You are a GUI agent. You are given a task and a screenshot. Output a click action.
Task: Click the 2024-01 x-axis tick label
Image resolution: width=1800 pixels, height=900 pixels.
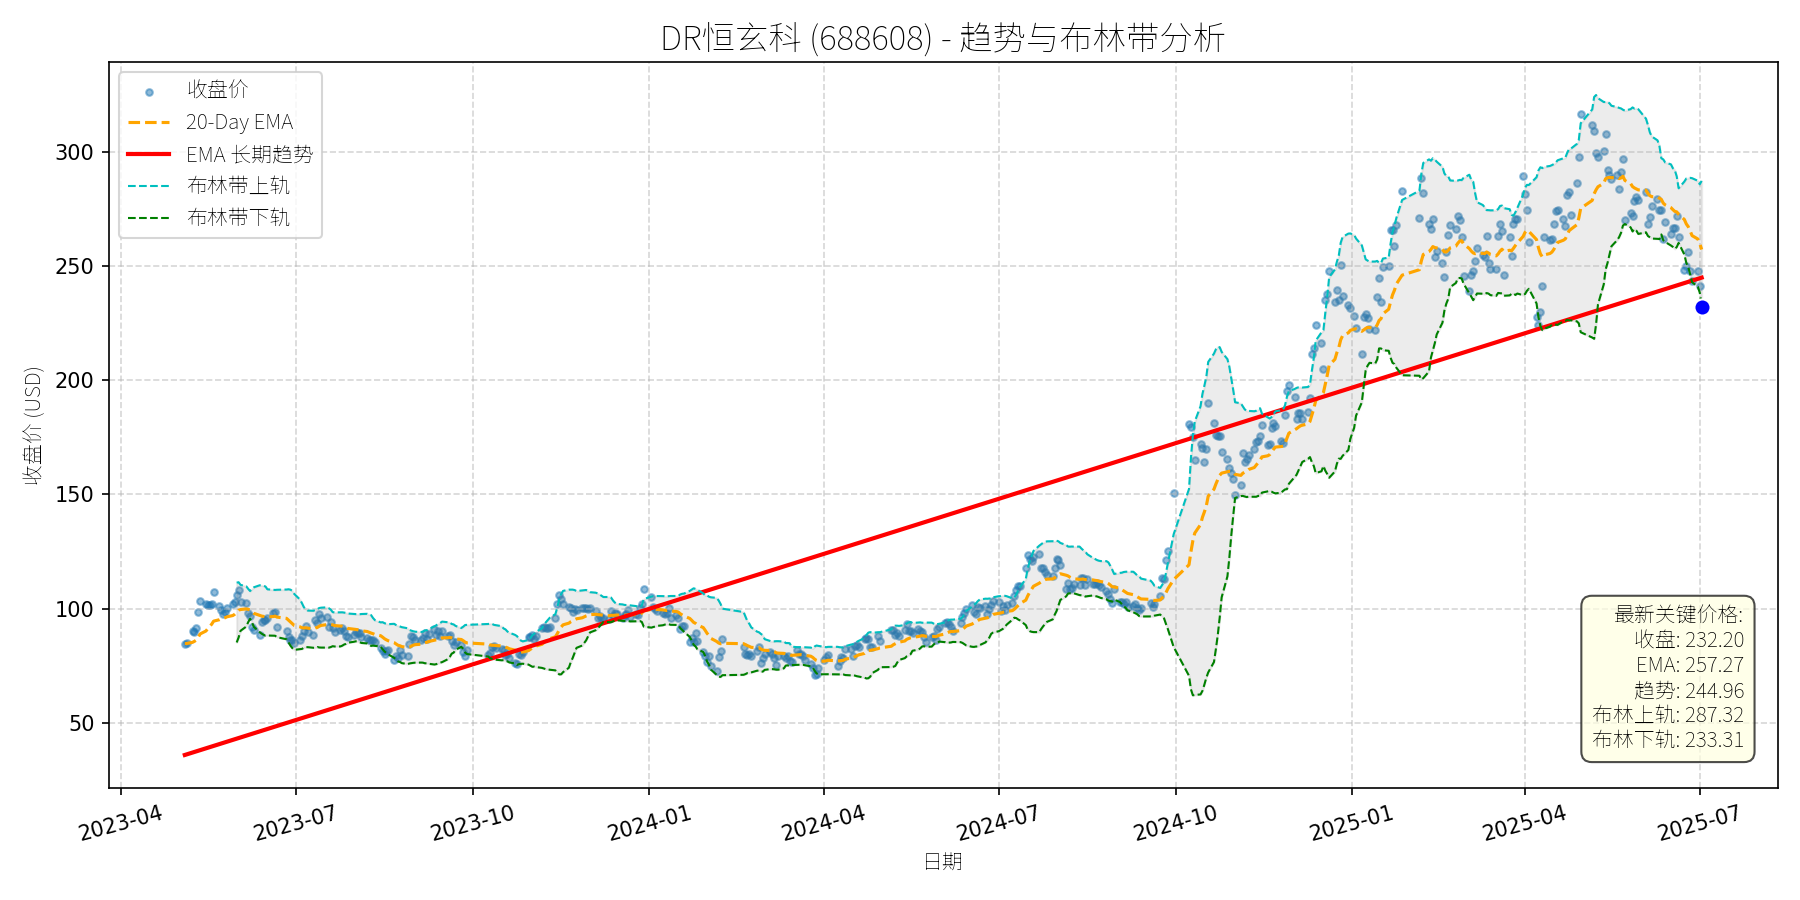pyautogui.click(x=649, y=823)
